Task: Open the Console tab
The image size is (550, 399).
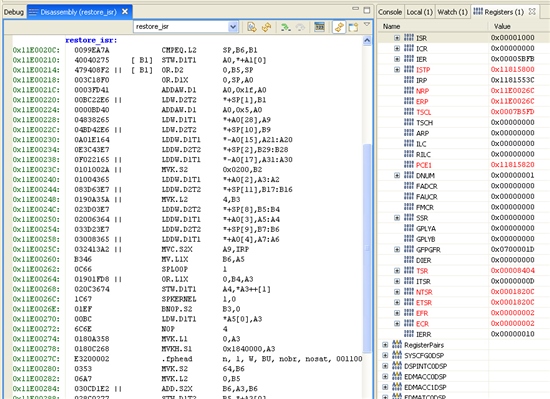Action: [x=390, y=12]
